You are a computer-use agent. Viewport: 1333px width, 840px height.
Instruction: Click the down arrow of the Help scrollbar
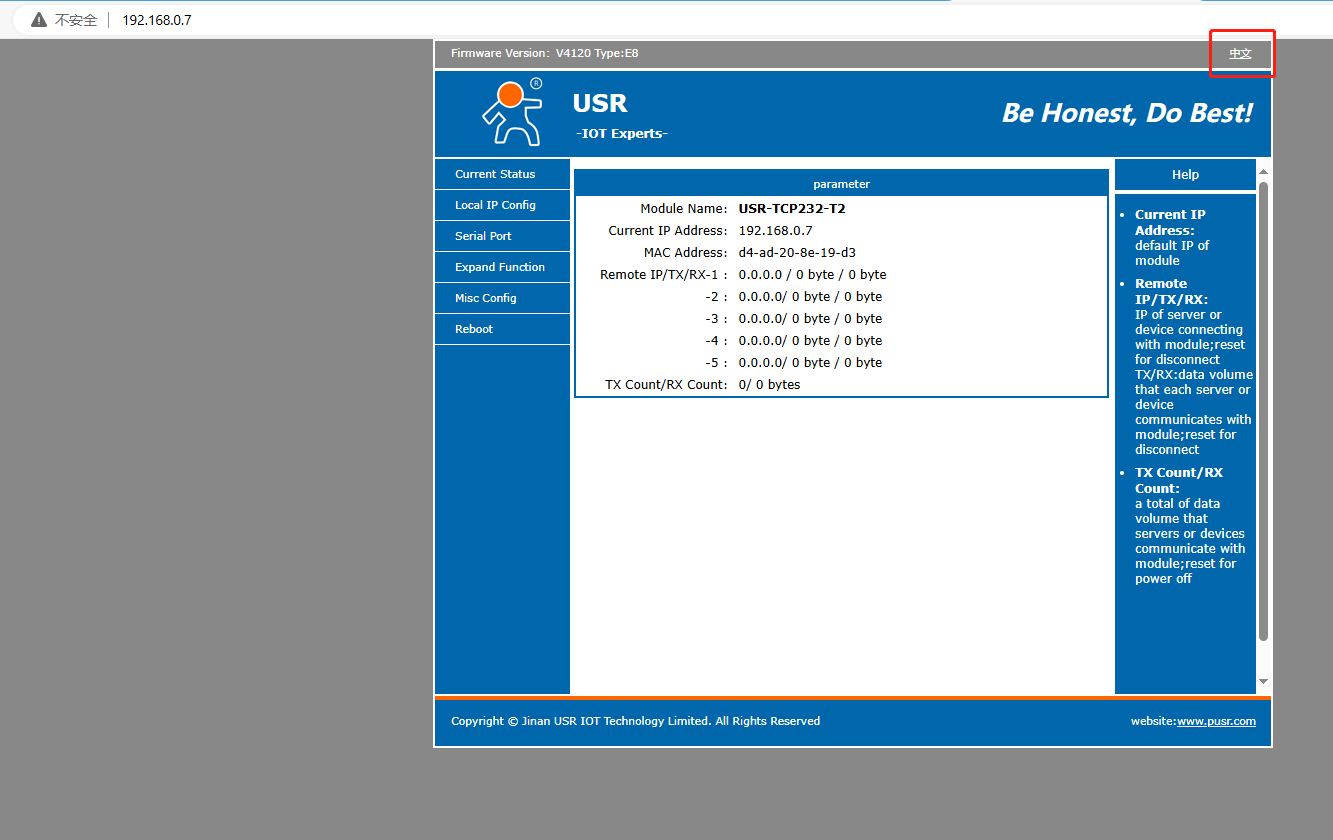click(1263, 681)
